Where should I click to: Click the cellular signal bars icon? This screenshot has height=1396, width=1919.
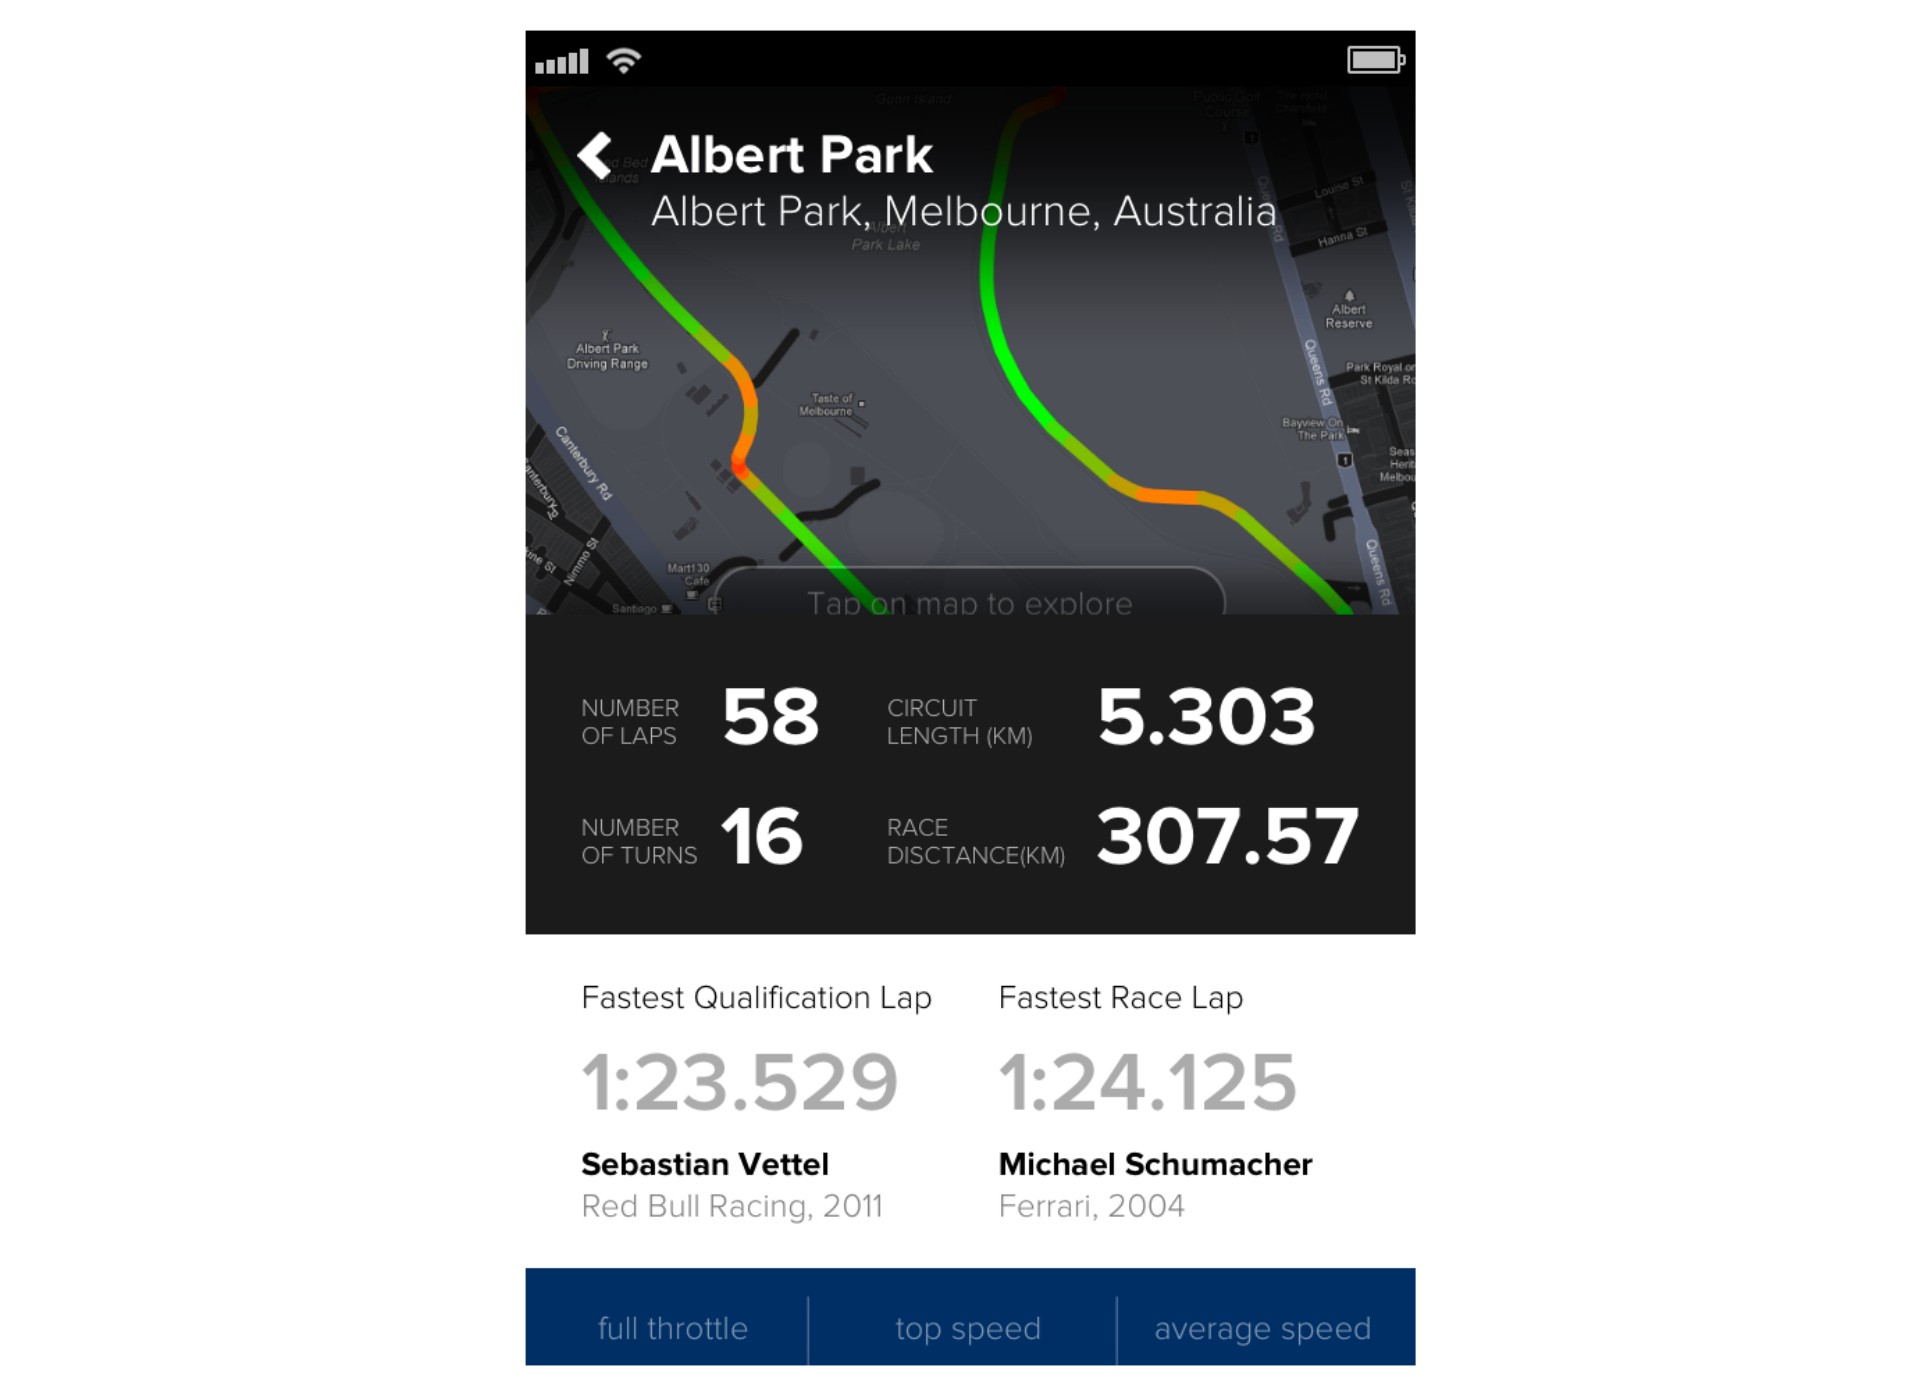click(561, 63)
